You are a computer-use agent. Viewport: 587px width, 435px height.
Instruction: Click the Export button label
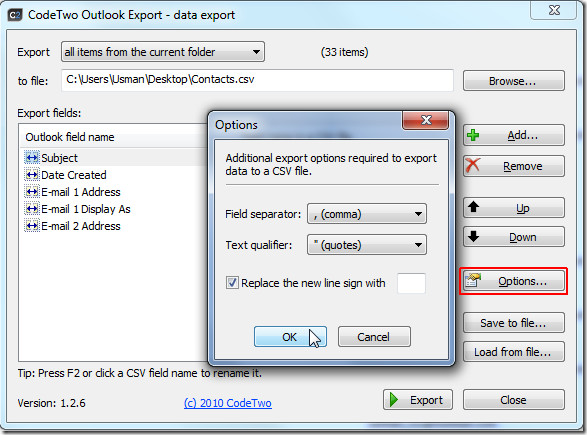(426, 400)
